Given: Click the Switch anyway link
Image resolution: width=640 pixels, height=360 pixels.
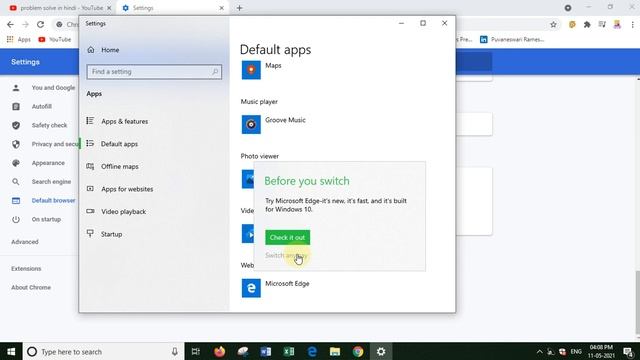Looking at the screenshot, I should [286, 255].
